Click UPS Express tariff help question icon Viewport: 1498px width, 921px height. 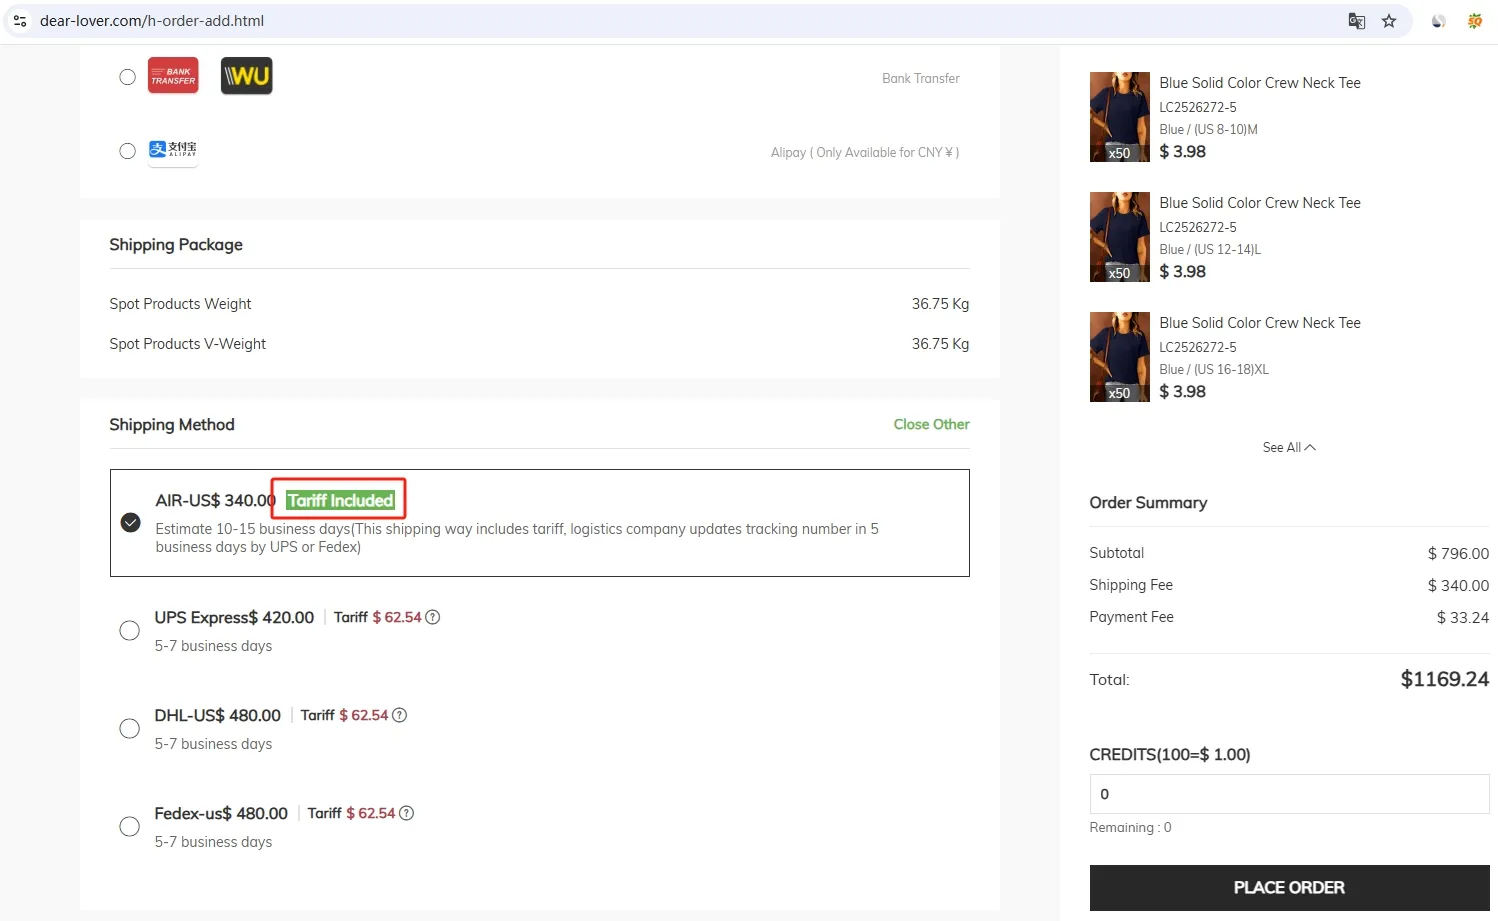click(433, 618)
